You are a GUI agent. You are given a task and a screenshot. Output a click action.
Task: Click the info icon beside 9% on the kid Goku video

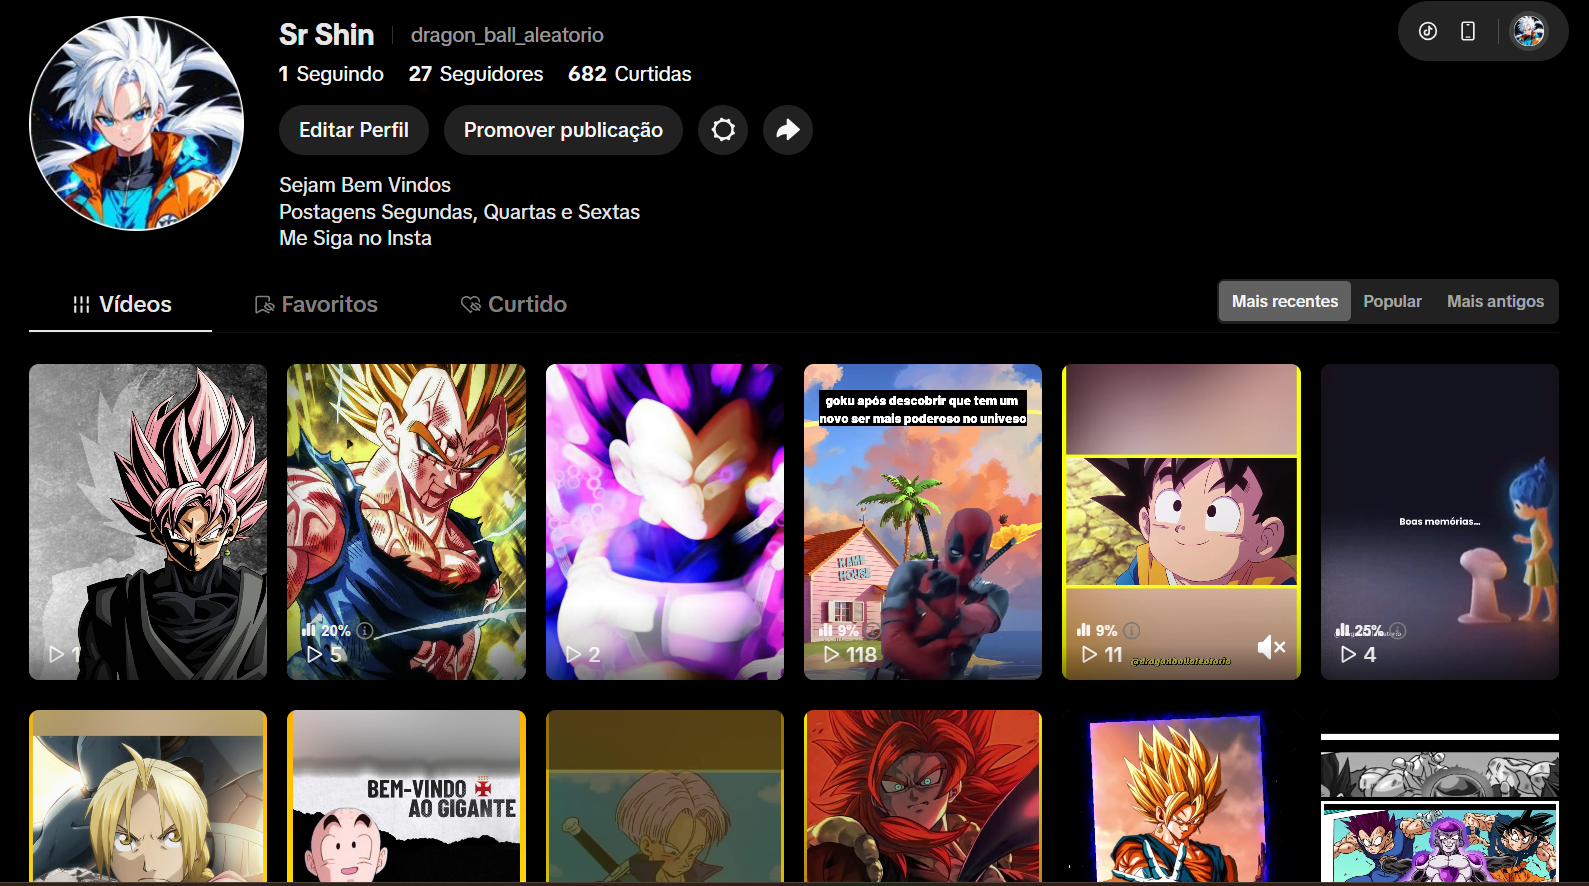click(1131, 630)
